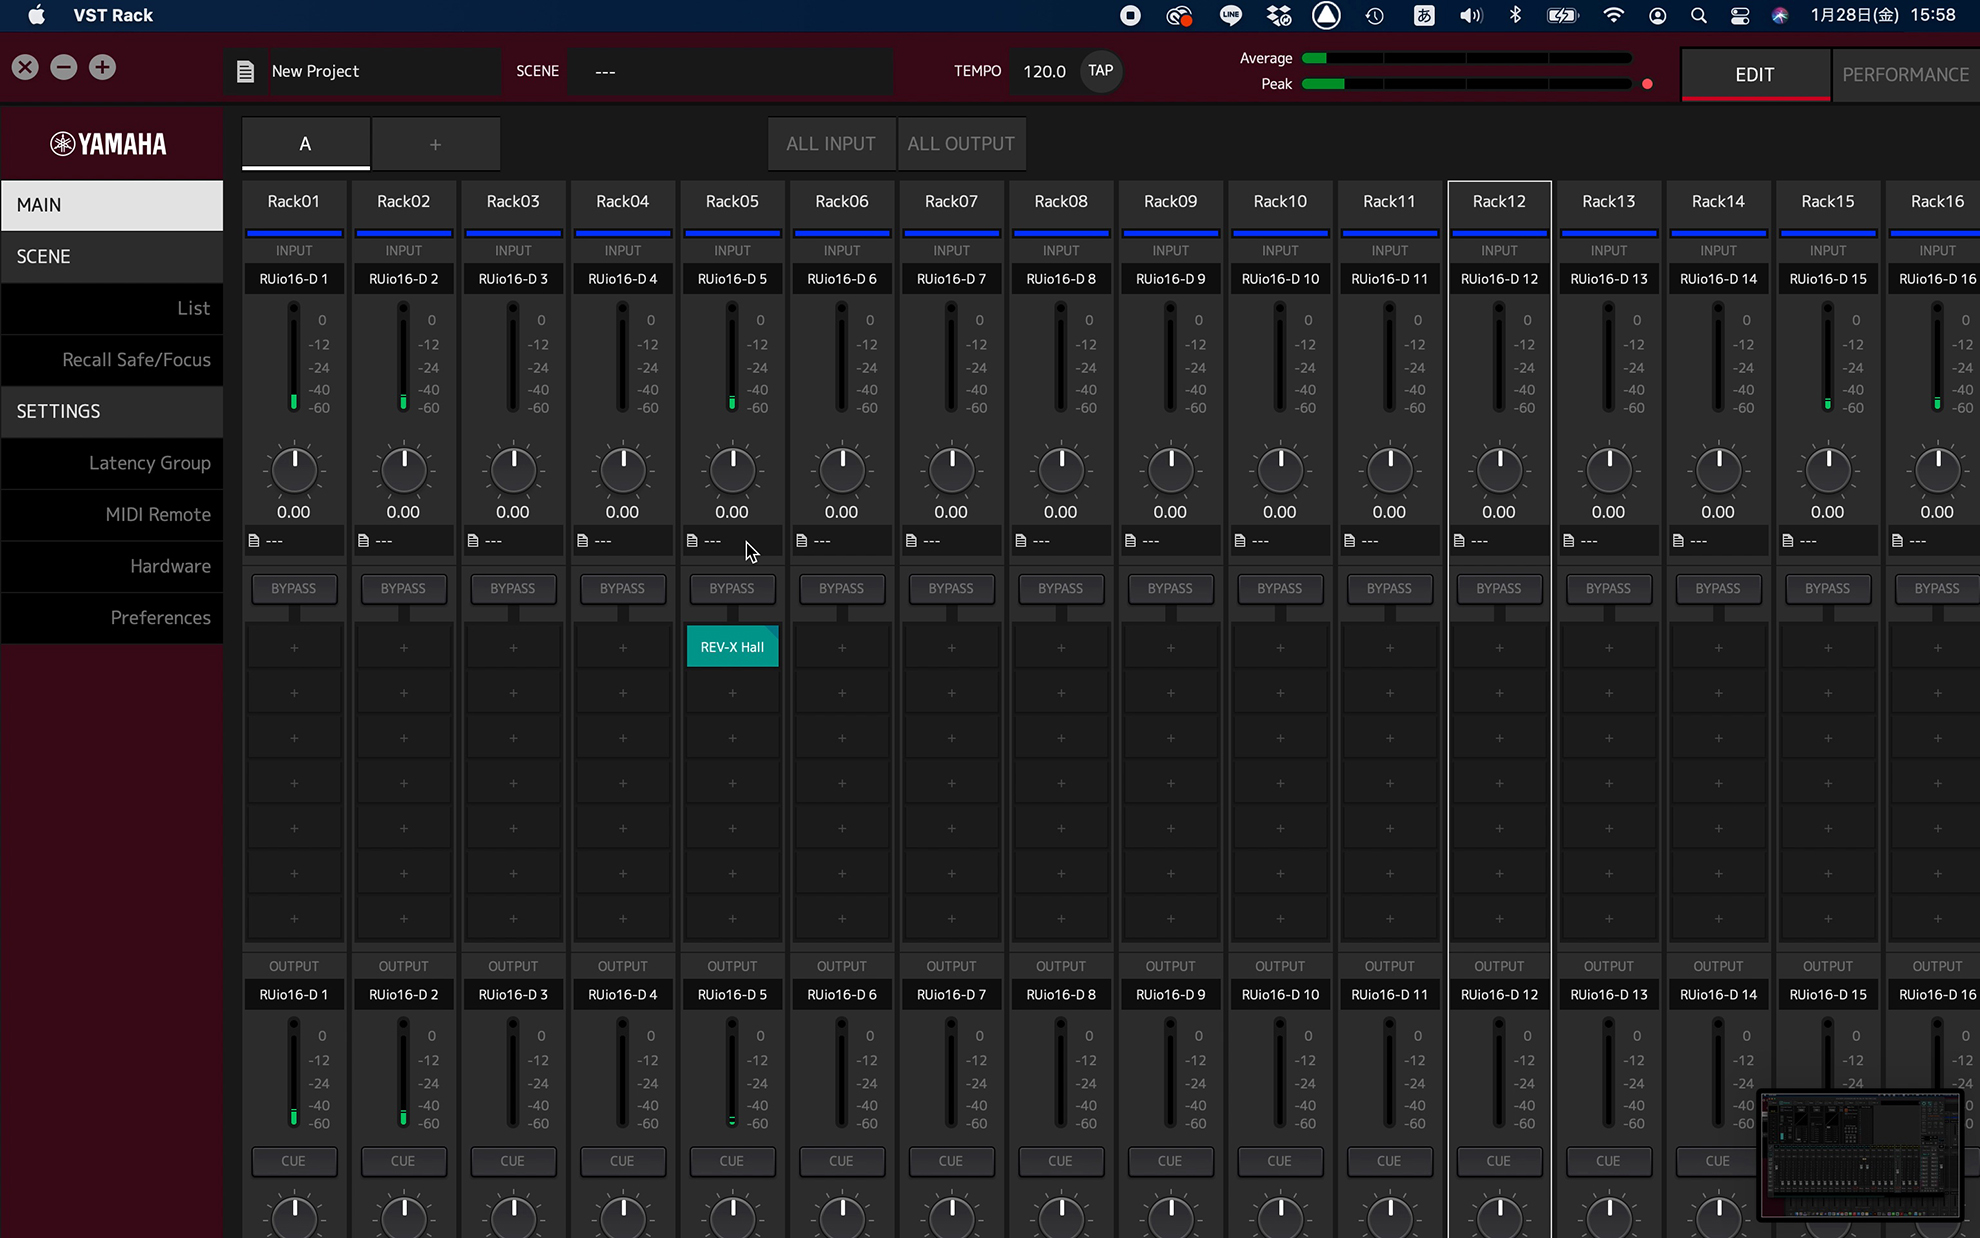1980x1238 pixels.
Task: Click the volume speaker menu bar icon
Action: (1470, 15)
